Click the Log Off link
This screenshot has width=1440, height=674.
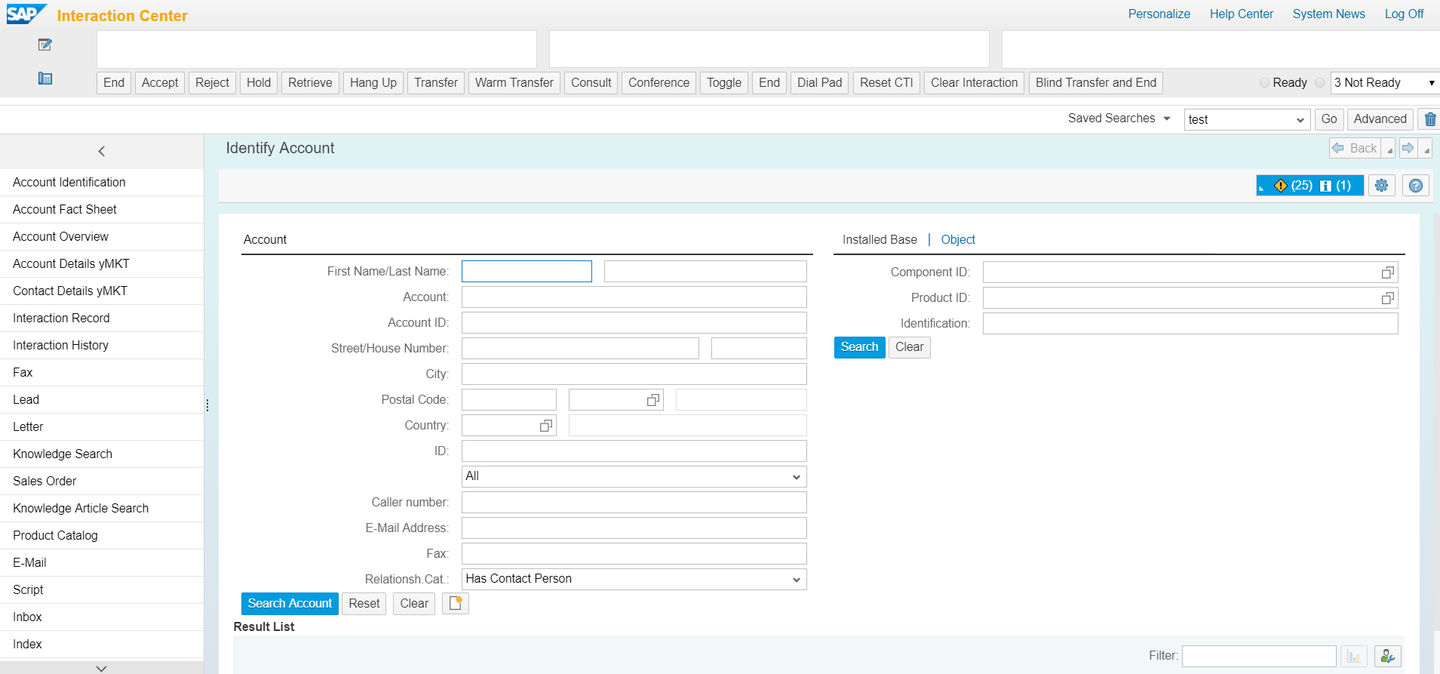[x=1404, y=14]
